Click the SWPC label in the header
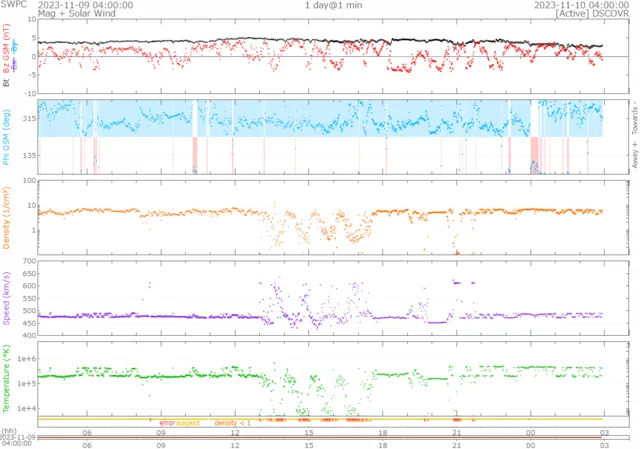The image size is (640, 449). tap(13, 5)
